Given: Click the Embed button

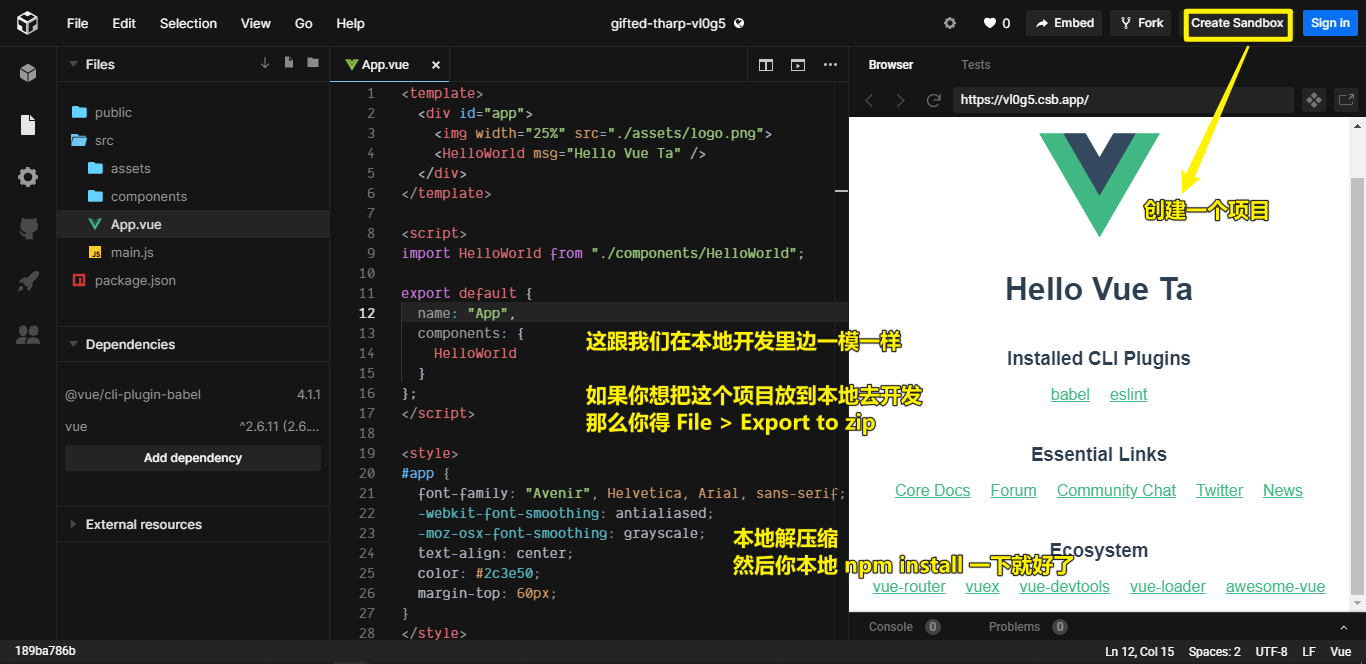Looking at the screenshot, I should click(x=1064, y=23).
